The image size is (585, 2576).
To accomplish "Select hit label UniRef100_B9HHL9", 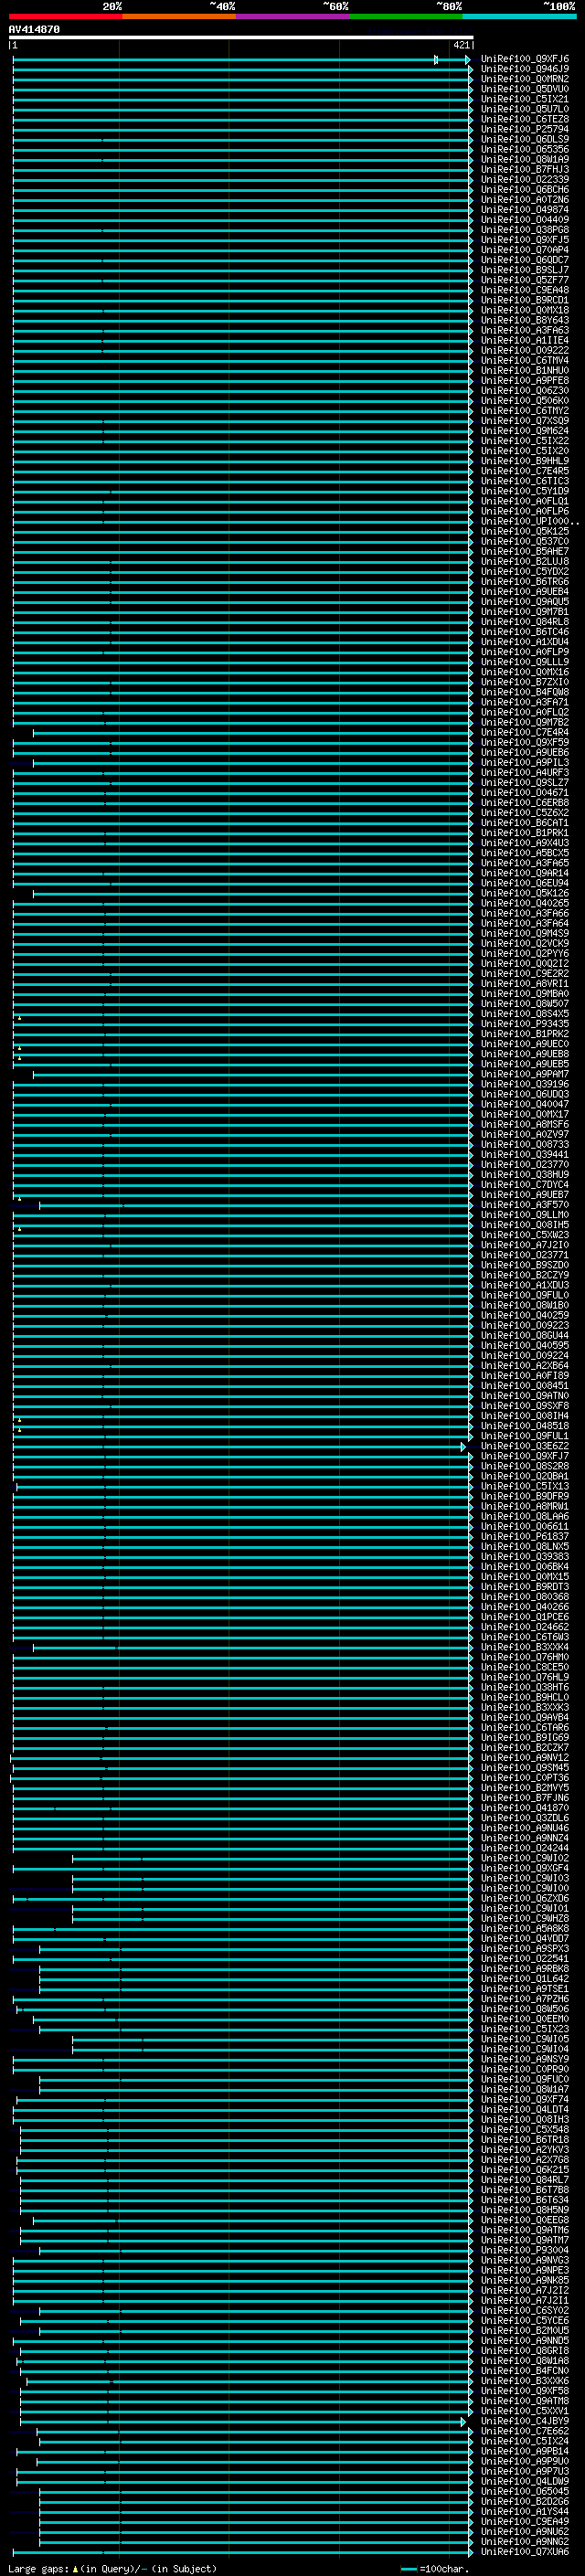I will pos(525,460).
